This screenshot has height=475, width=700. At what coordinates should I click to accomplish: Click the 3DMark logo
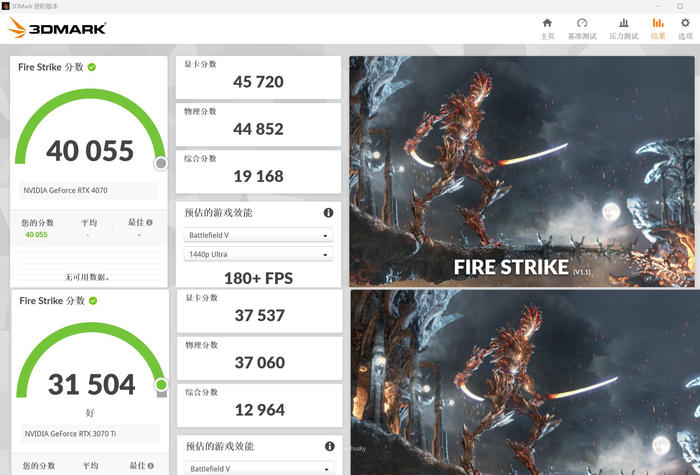point(57,28)
